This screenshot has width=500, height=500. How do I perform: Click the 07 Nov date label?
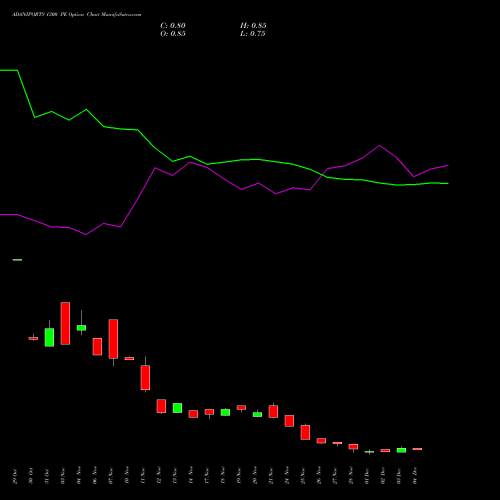(111, 476)
